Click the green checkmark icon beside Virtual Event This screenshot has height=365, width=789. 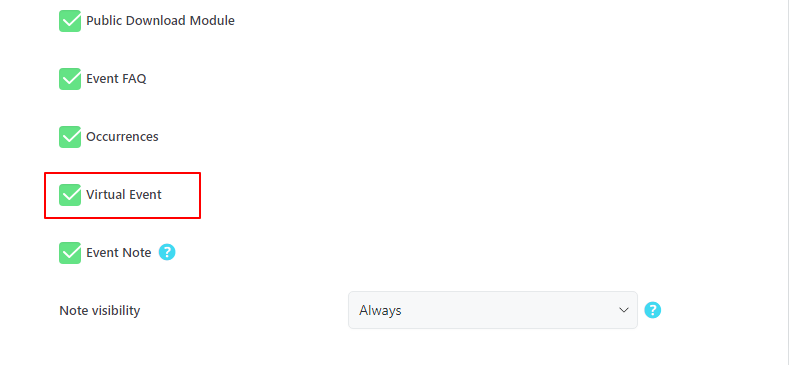point(70,195)
